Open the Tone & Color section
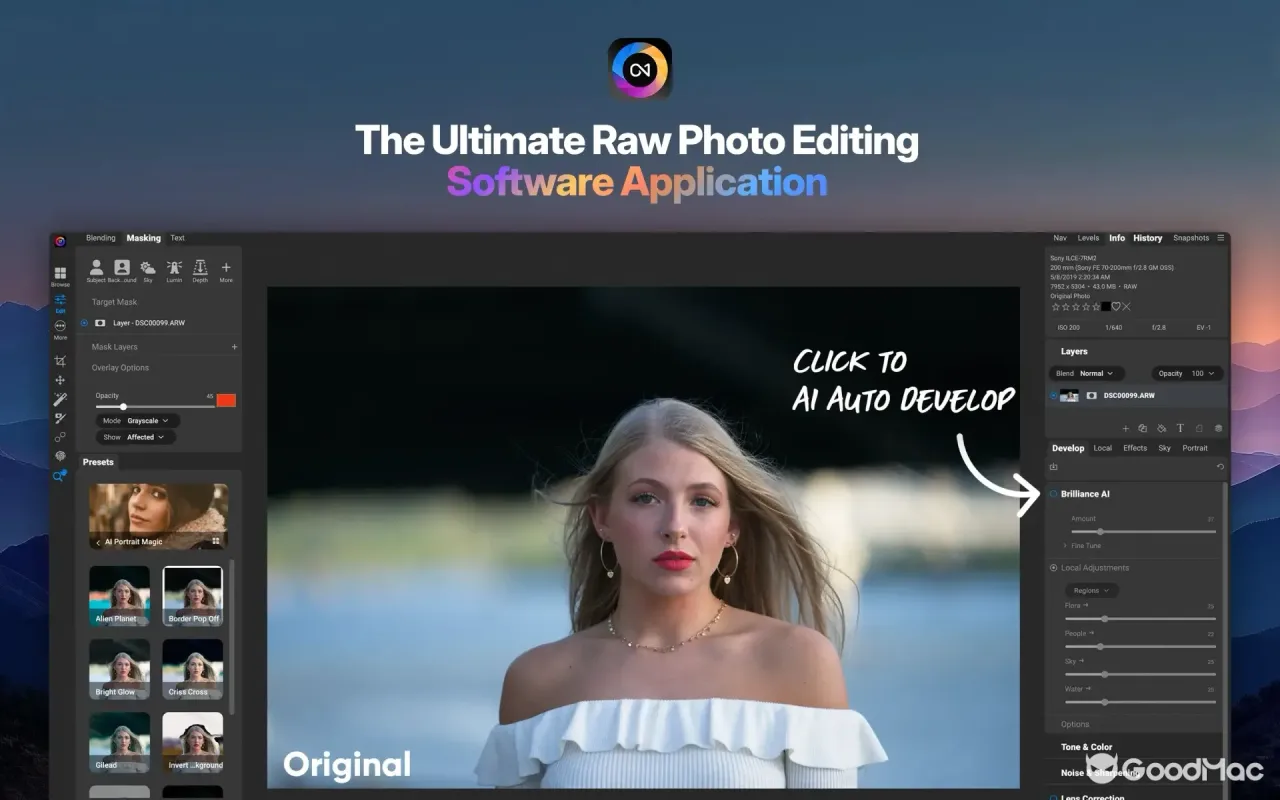The height and width of the screenshot is (800, 1280). click(1086, 747)
